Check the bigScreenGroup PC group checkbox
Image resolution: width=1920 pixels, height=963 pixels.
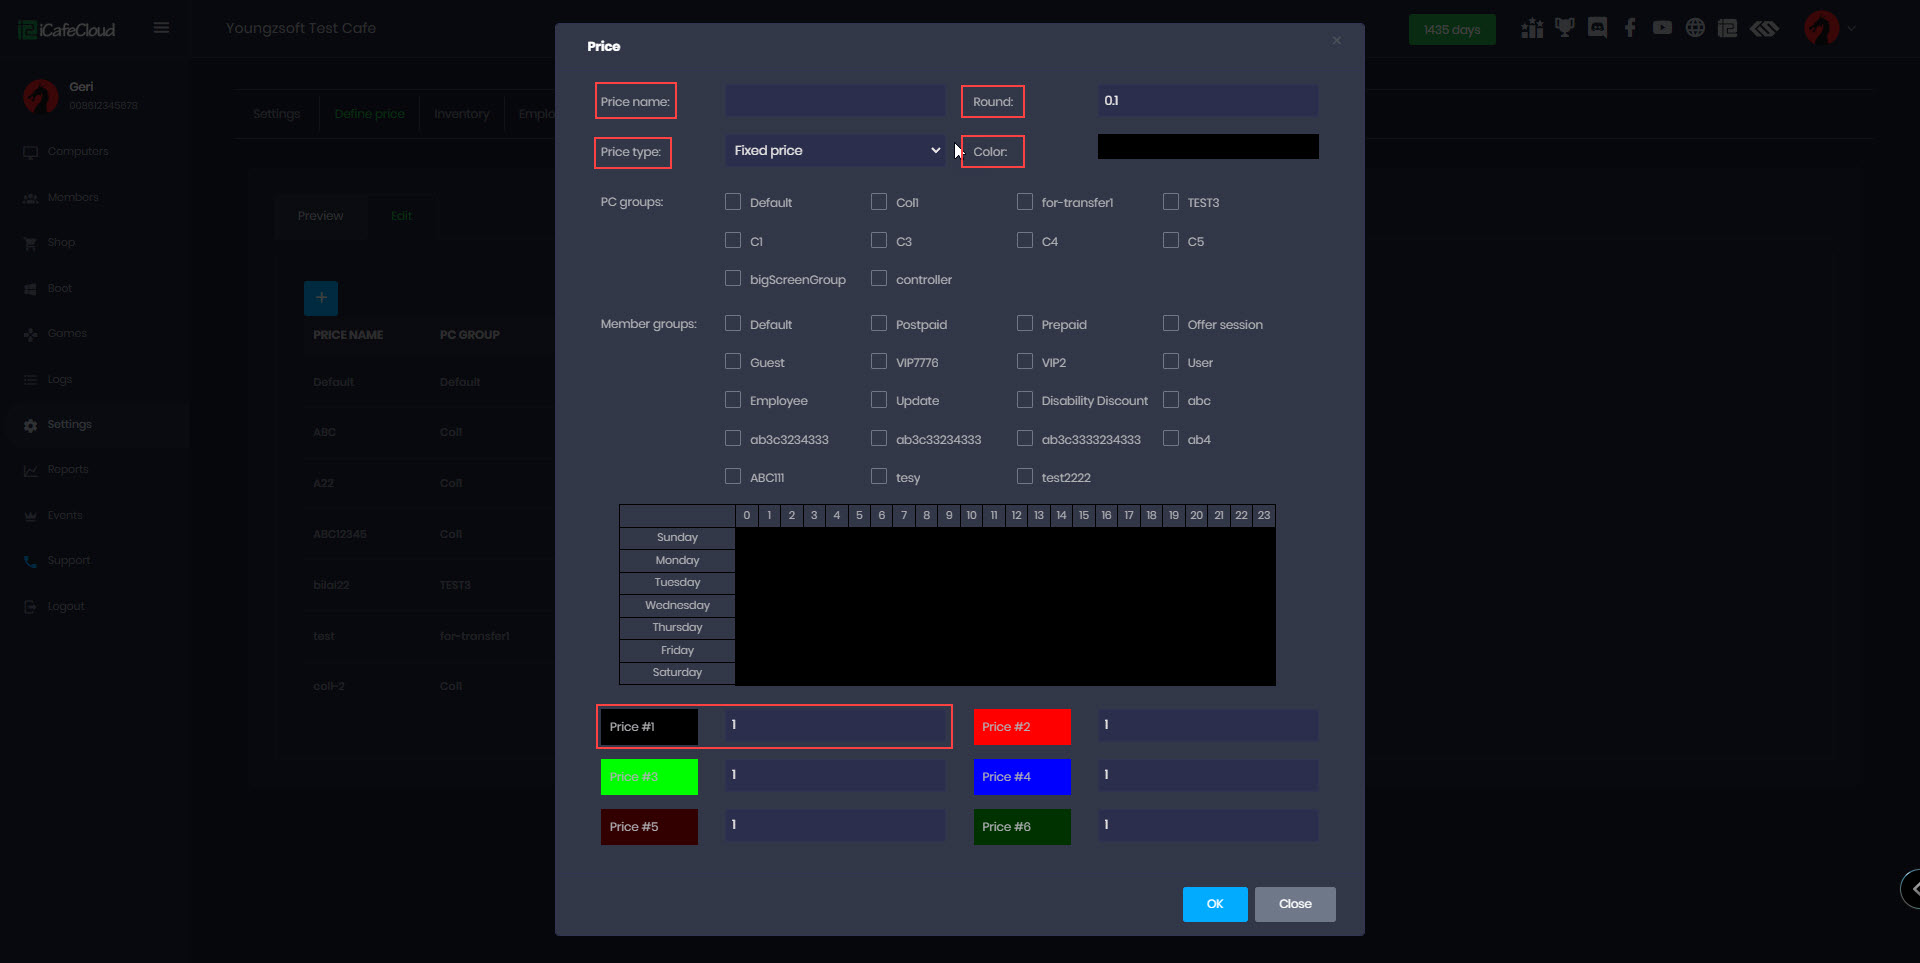[733, 279]
